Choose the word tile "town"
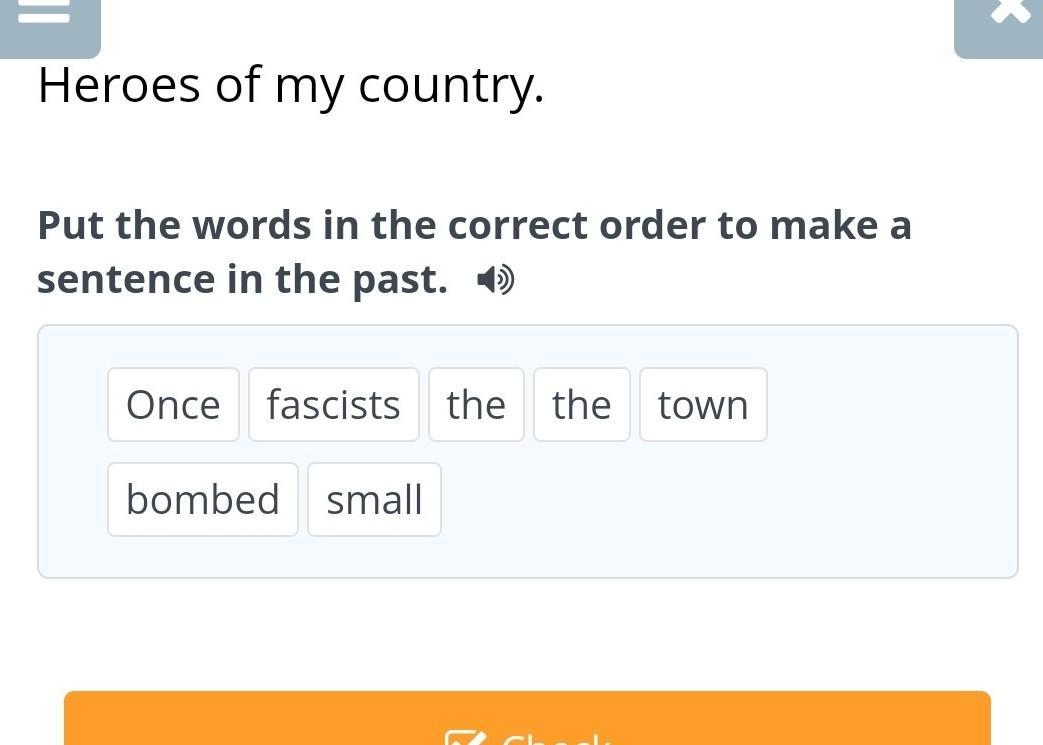Viewport: 1043px width, 745px height. click(703, 404)
